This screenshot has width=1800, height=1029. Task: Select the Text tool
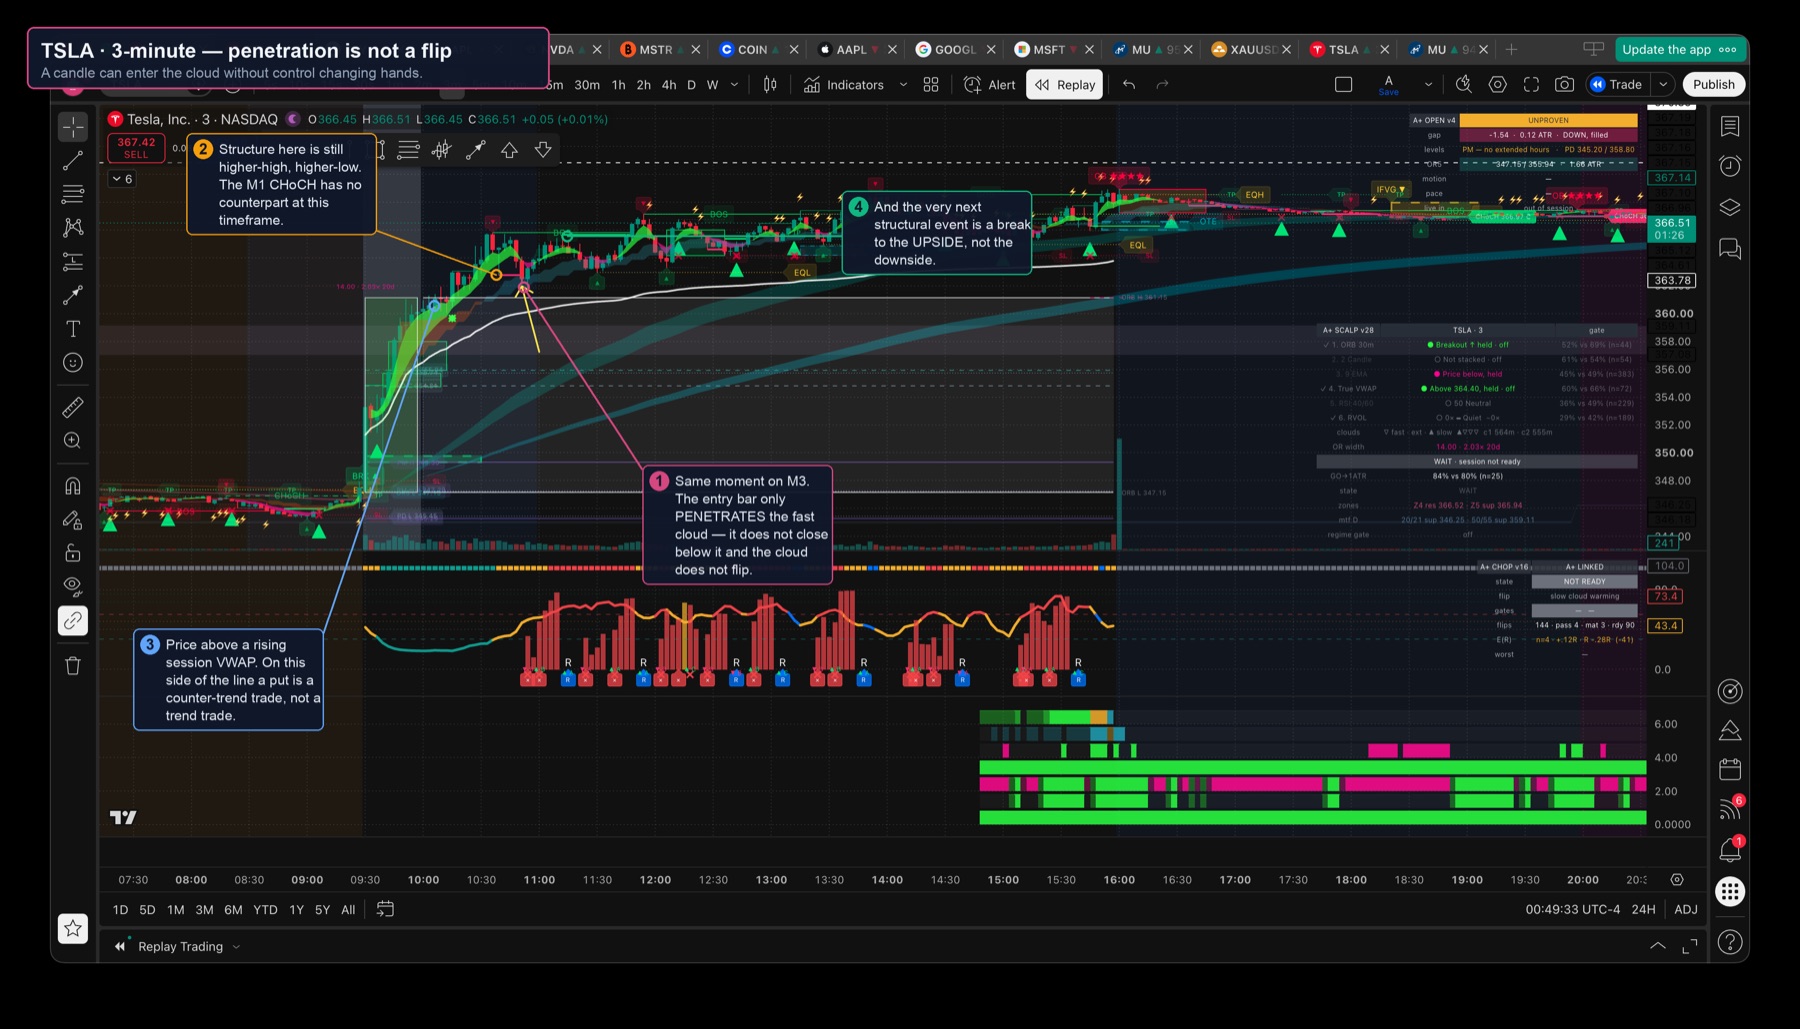tap(73, 329)
